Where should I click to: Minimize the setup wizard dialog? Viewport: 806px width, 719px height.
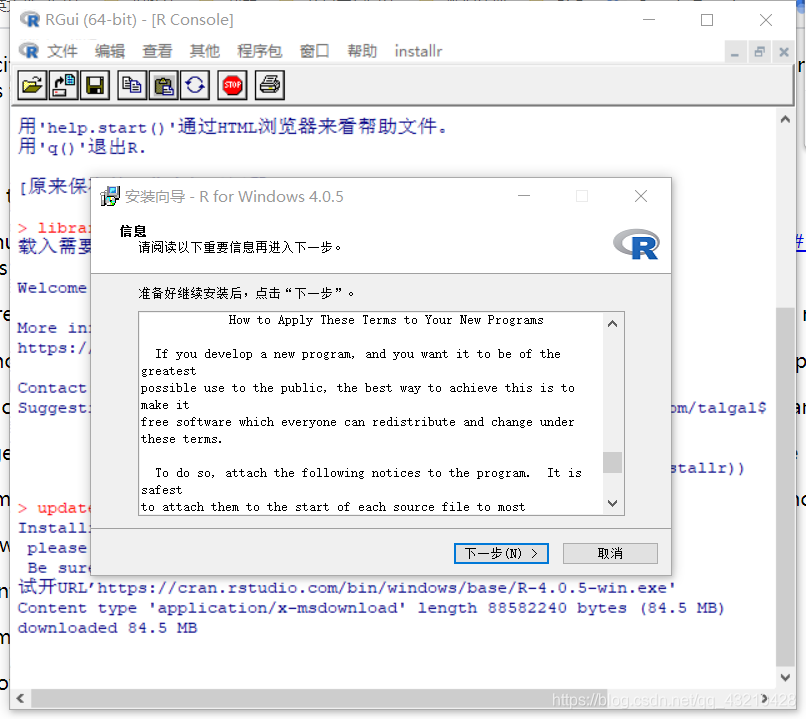tap(524, 196)
